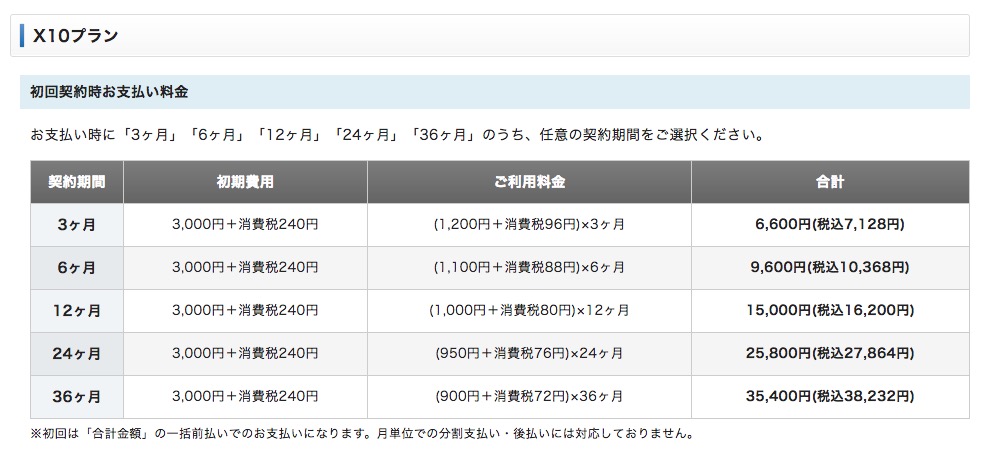This screenshot has width=986, height=452.
Task: Click the 9,600円(税込10,368円) total cell
Action: point(829,268)
